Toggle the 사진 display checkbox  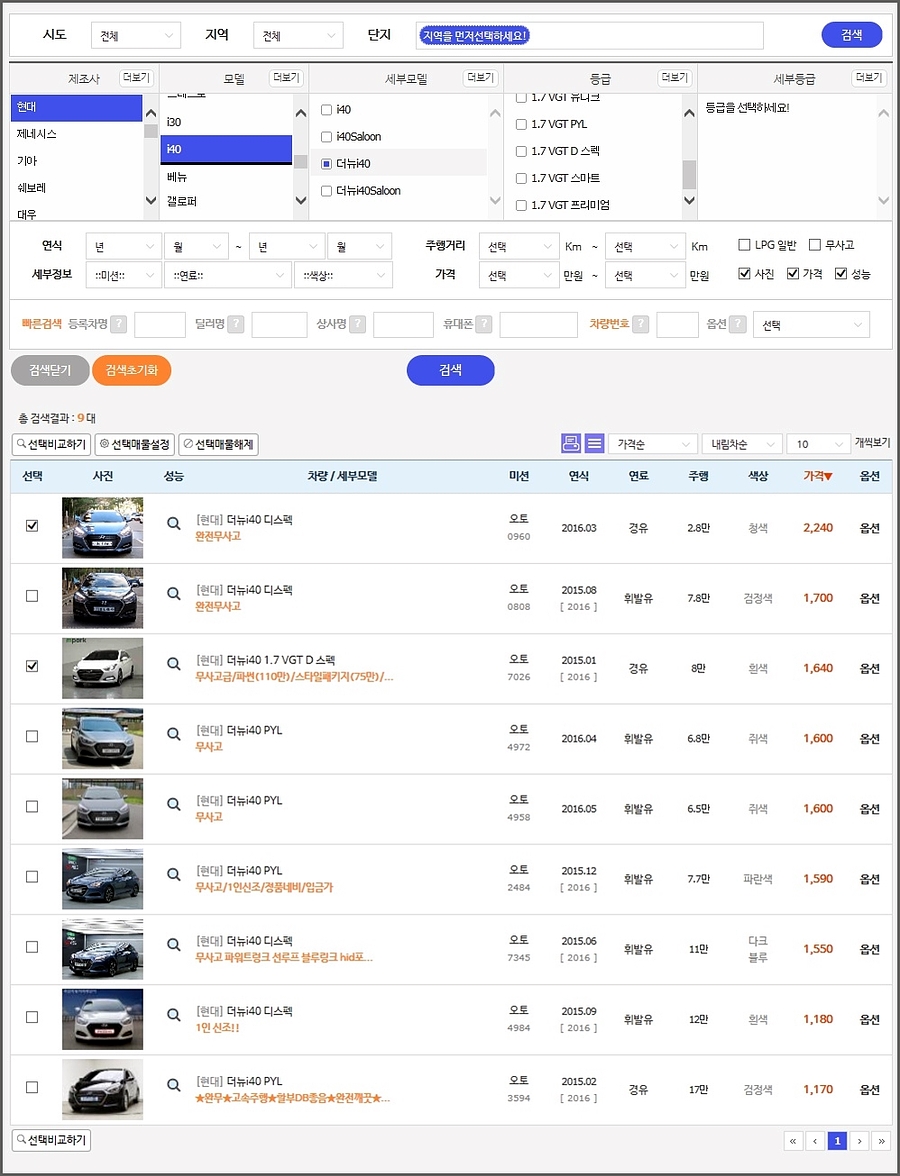point(744,273)
